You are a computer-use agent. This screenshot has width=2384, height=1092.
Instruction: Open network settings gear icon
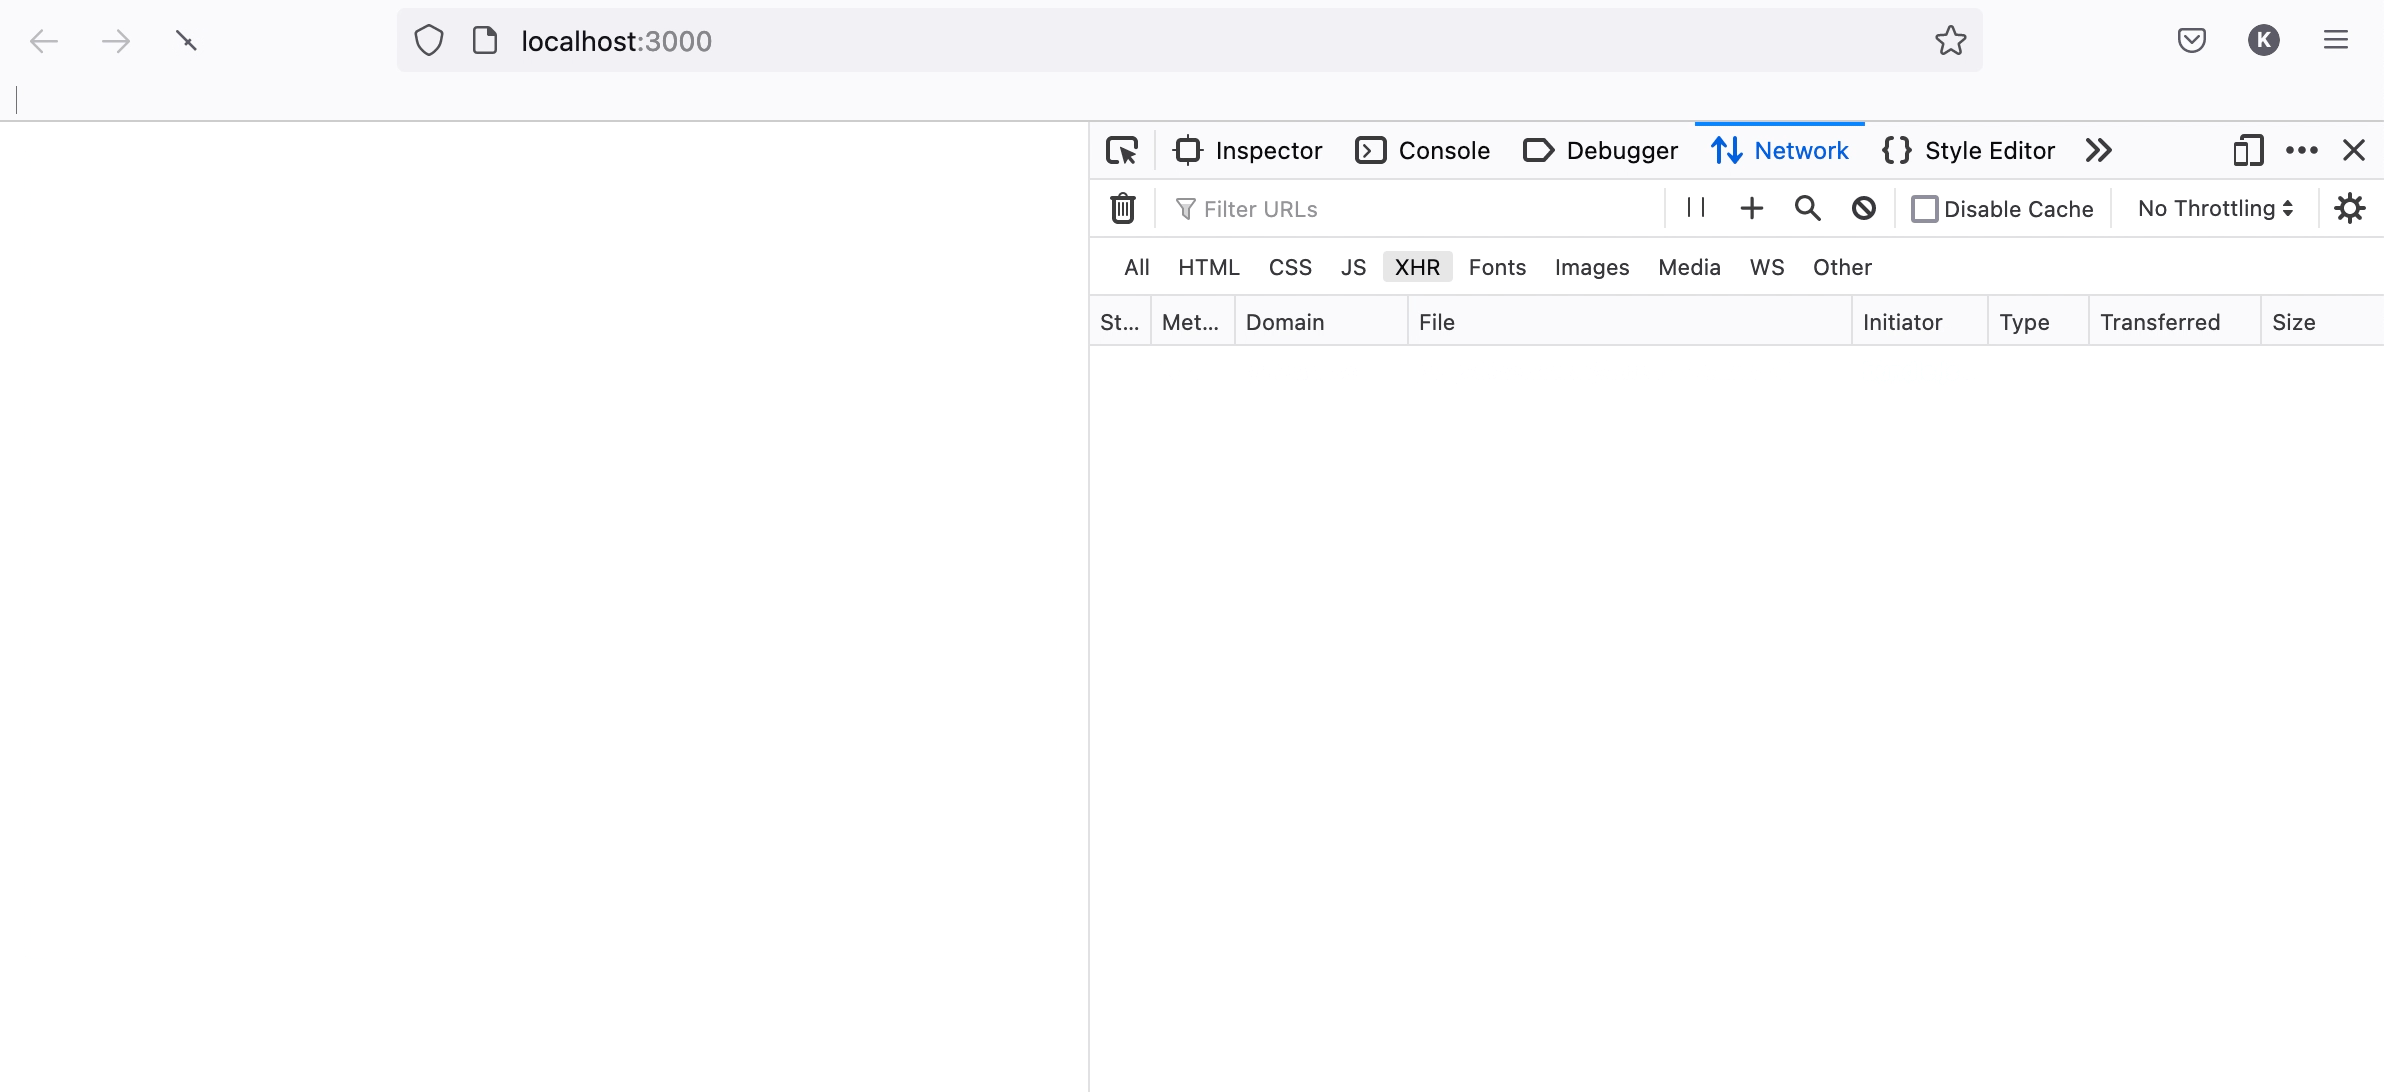click(2349, 208)
